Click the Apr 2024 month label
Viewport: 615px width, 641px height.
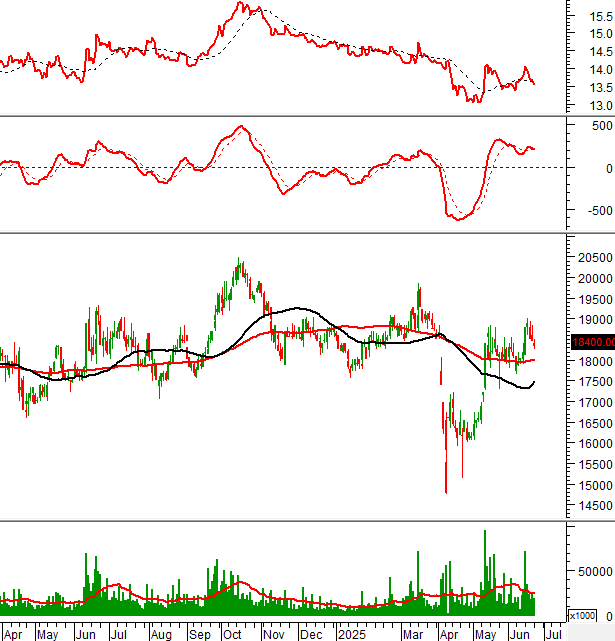tap(13, 634)
